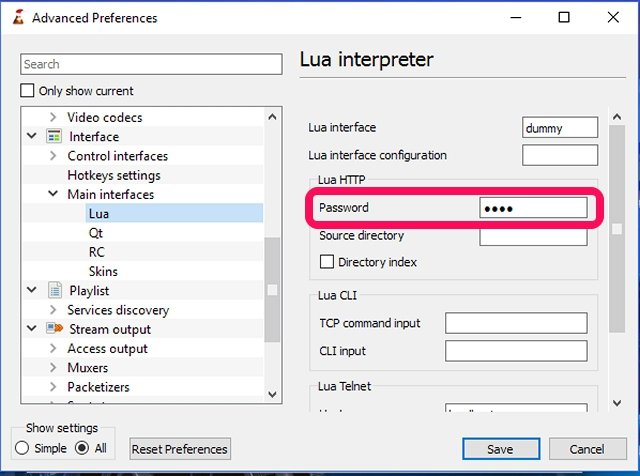Select the All settings radio button
This screenshot has height=476, width=640.
pyautogui.click(x=83, y=449)
